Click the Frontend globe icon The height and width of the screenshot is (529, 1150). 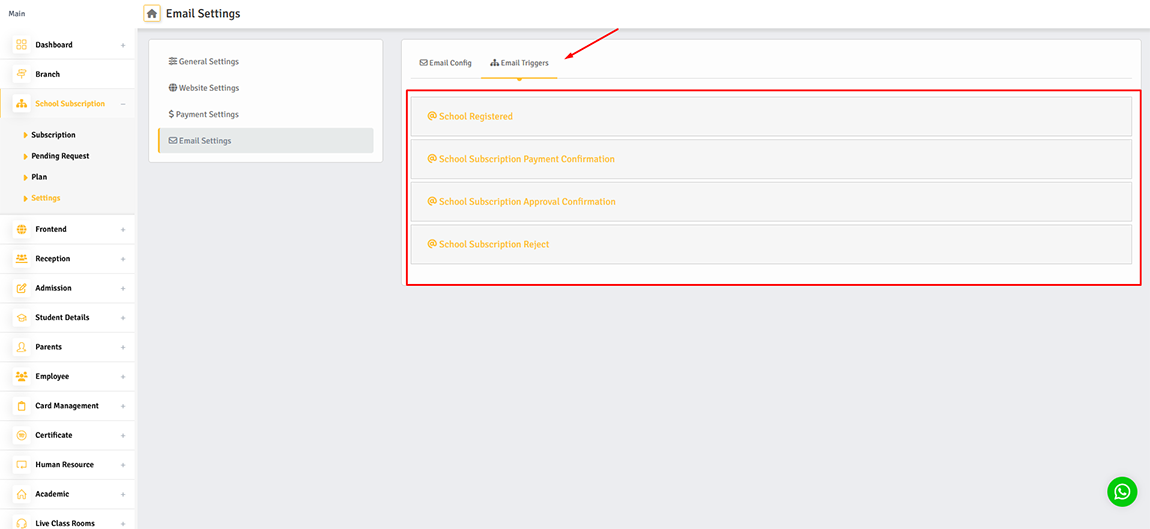click(21, 230)
